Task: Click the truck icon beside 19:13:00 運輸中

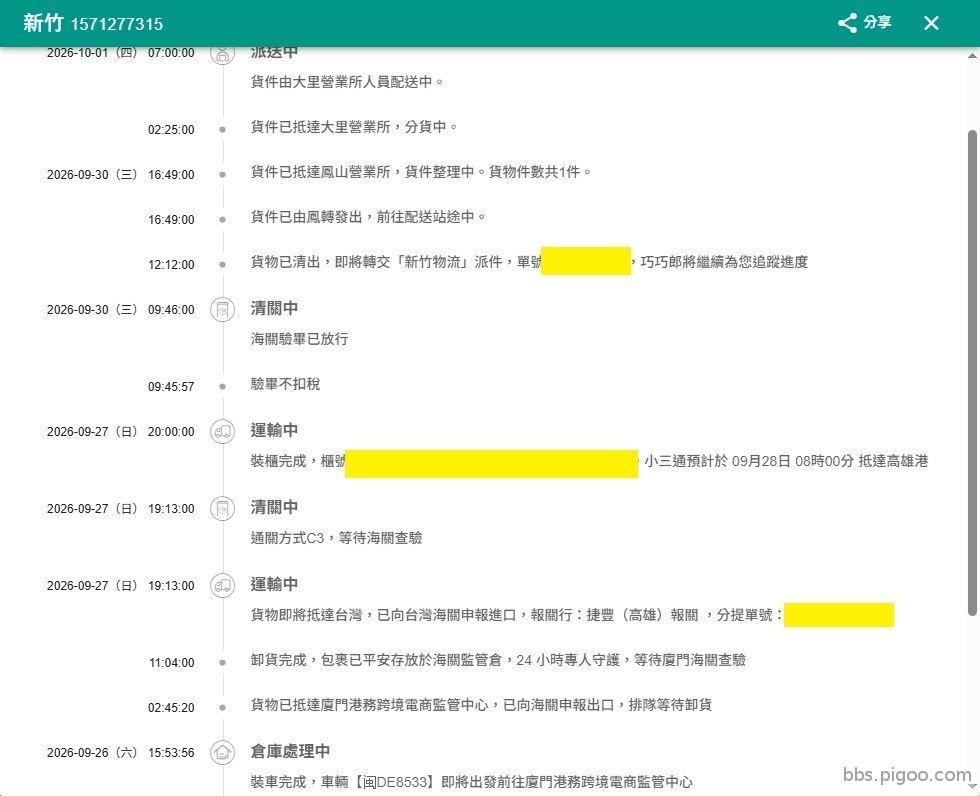Action: [222, 585]
